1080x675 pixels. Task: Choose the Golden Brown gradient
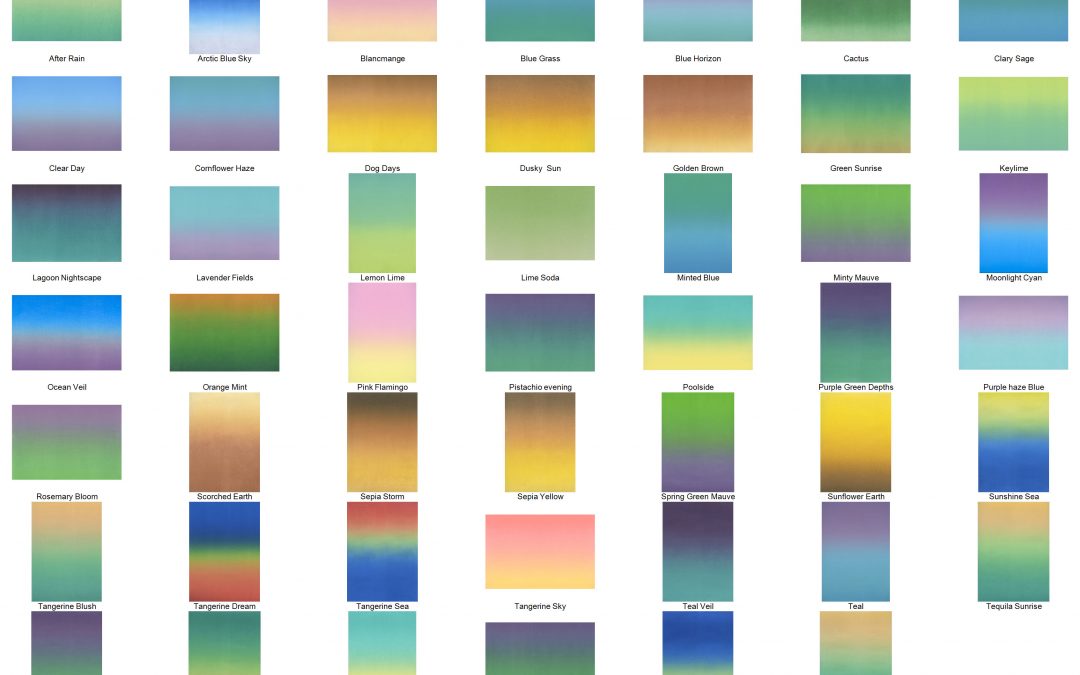[x=698, y=113]
